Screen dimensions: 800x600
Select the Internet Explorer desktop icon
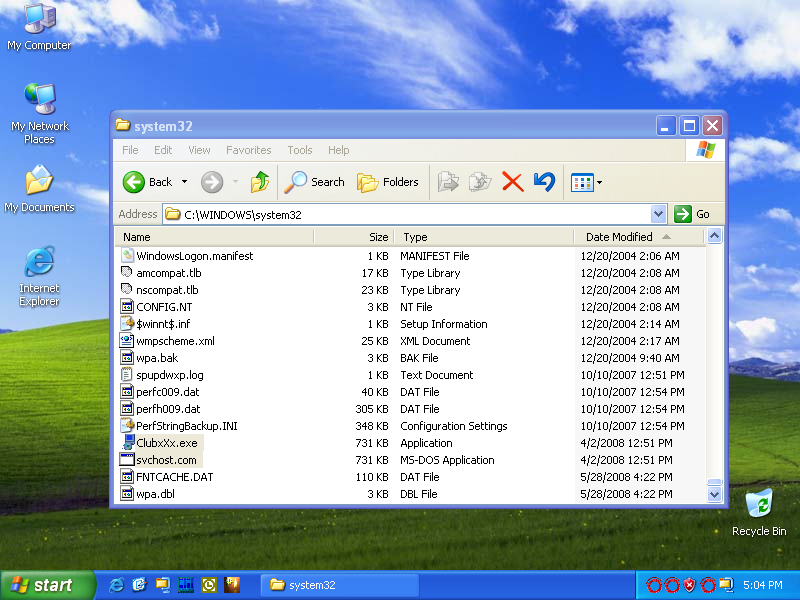(39, 276)
